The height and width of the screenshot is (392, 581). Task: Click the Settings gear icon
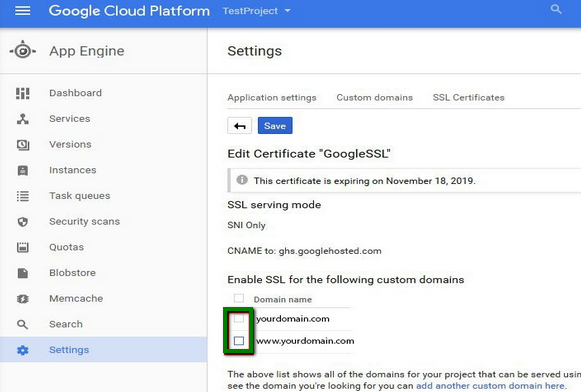coord(23,350)
